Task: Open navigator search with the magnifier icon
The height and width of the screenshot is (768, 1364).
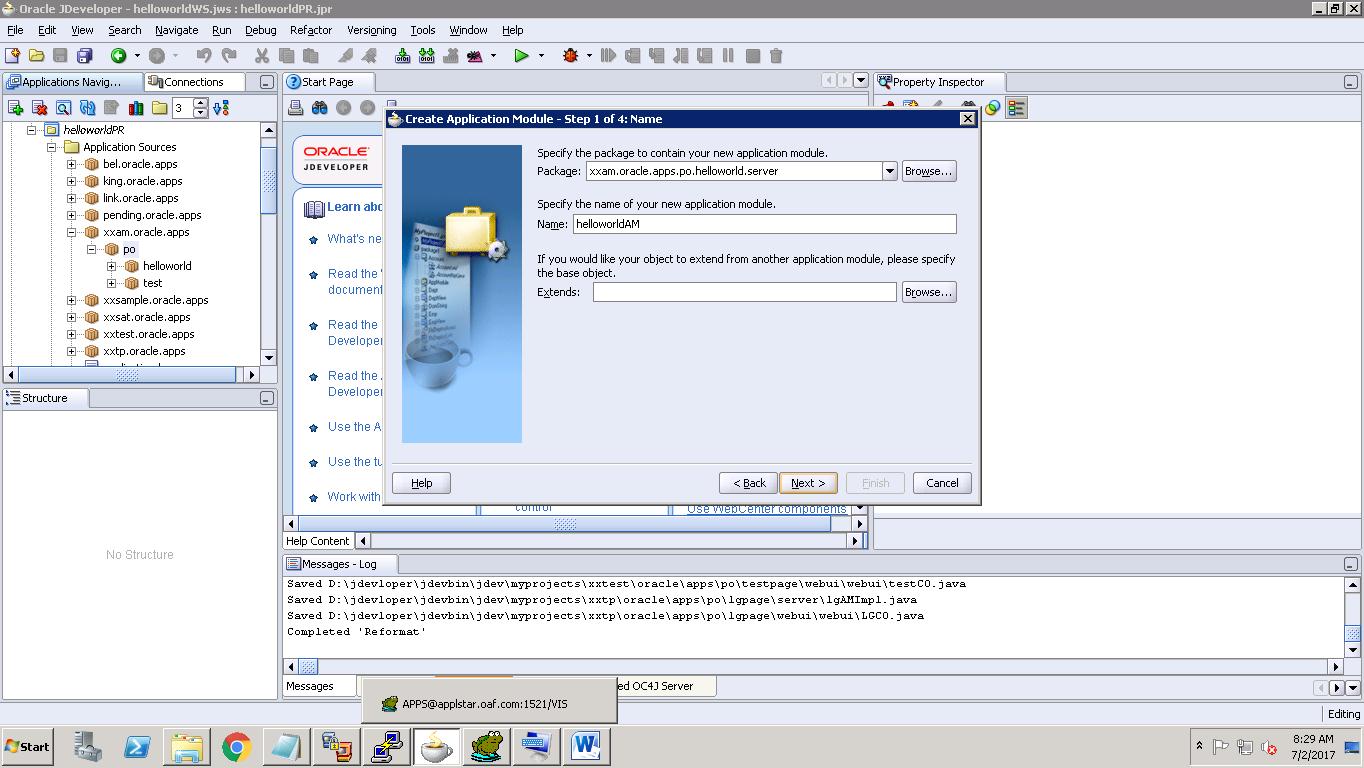Action: click(63, 107)
